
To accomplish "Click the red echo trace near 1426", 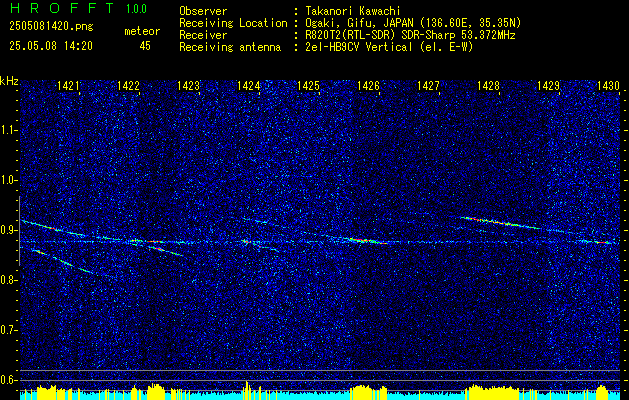I will 368,241.
